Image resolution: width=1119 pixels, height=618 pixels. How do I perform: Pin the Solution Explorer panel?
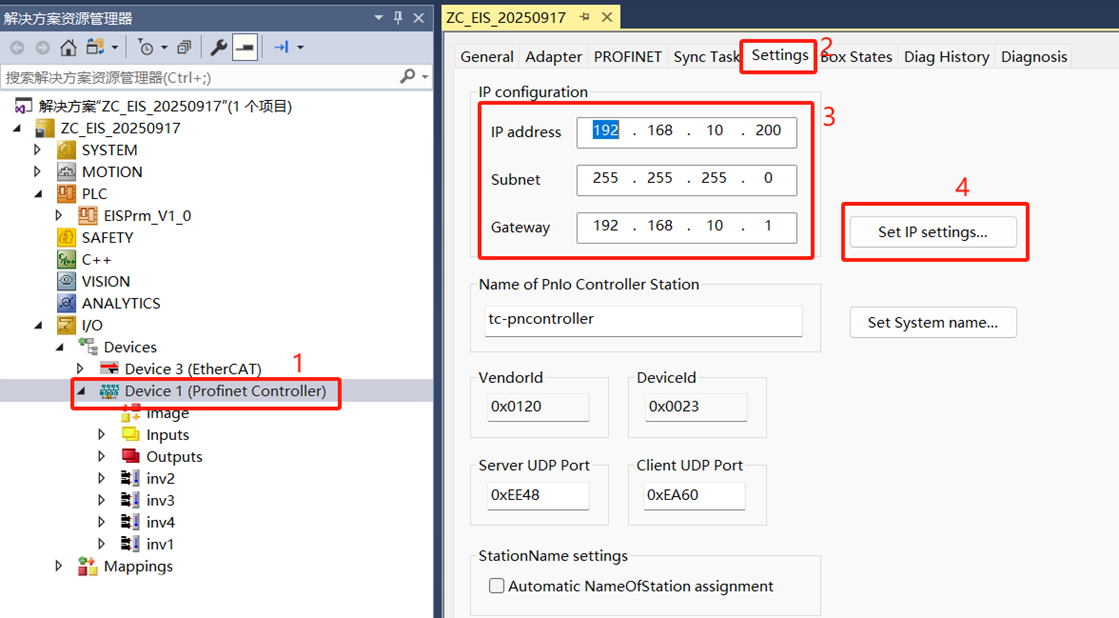(398, 17)
